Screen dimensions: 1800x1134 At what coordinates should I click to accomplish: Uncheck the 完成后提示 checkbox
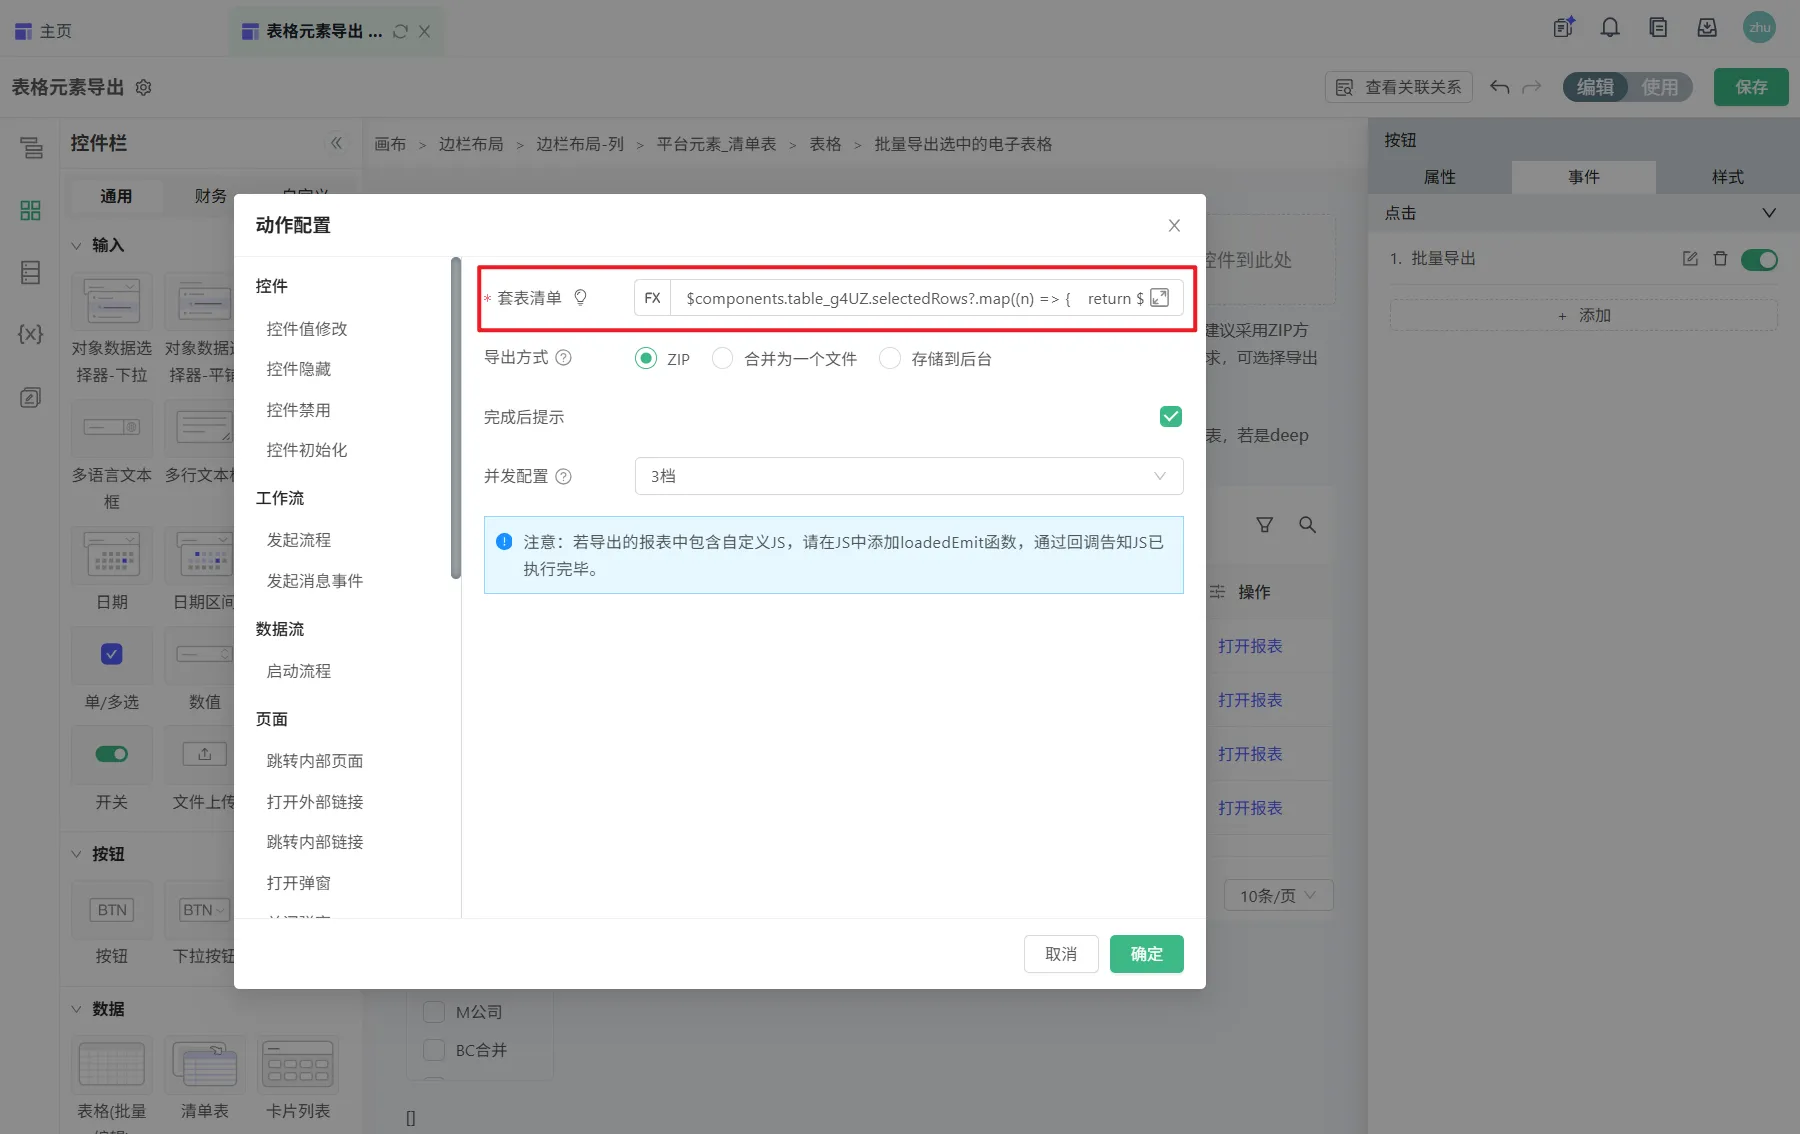pyautogui.click(x=1171, y=417)
